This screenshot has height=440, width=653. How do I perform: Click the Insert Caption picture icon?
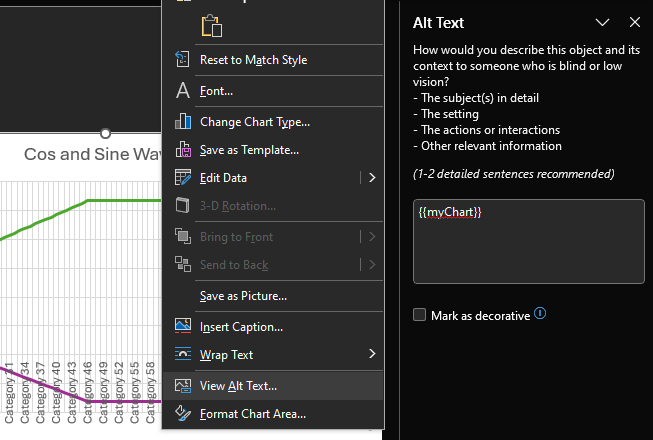click(x=183, y=326)
